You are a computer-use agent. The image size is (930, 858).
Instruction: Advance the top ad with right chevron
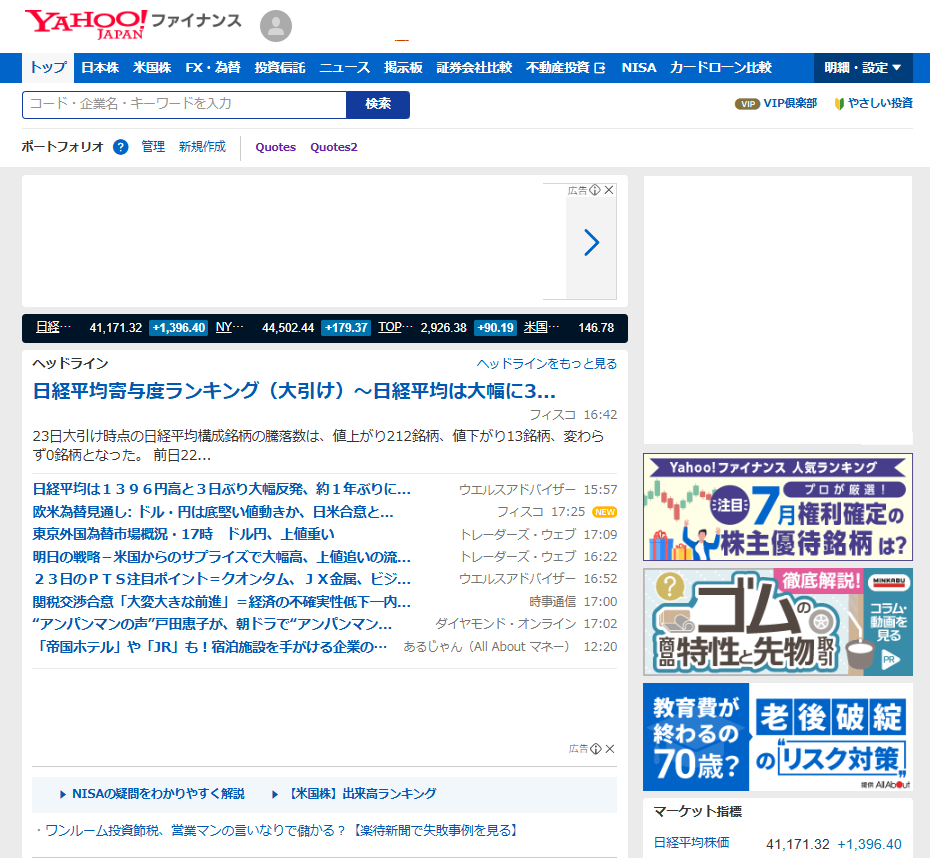tap(591, 243)
